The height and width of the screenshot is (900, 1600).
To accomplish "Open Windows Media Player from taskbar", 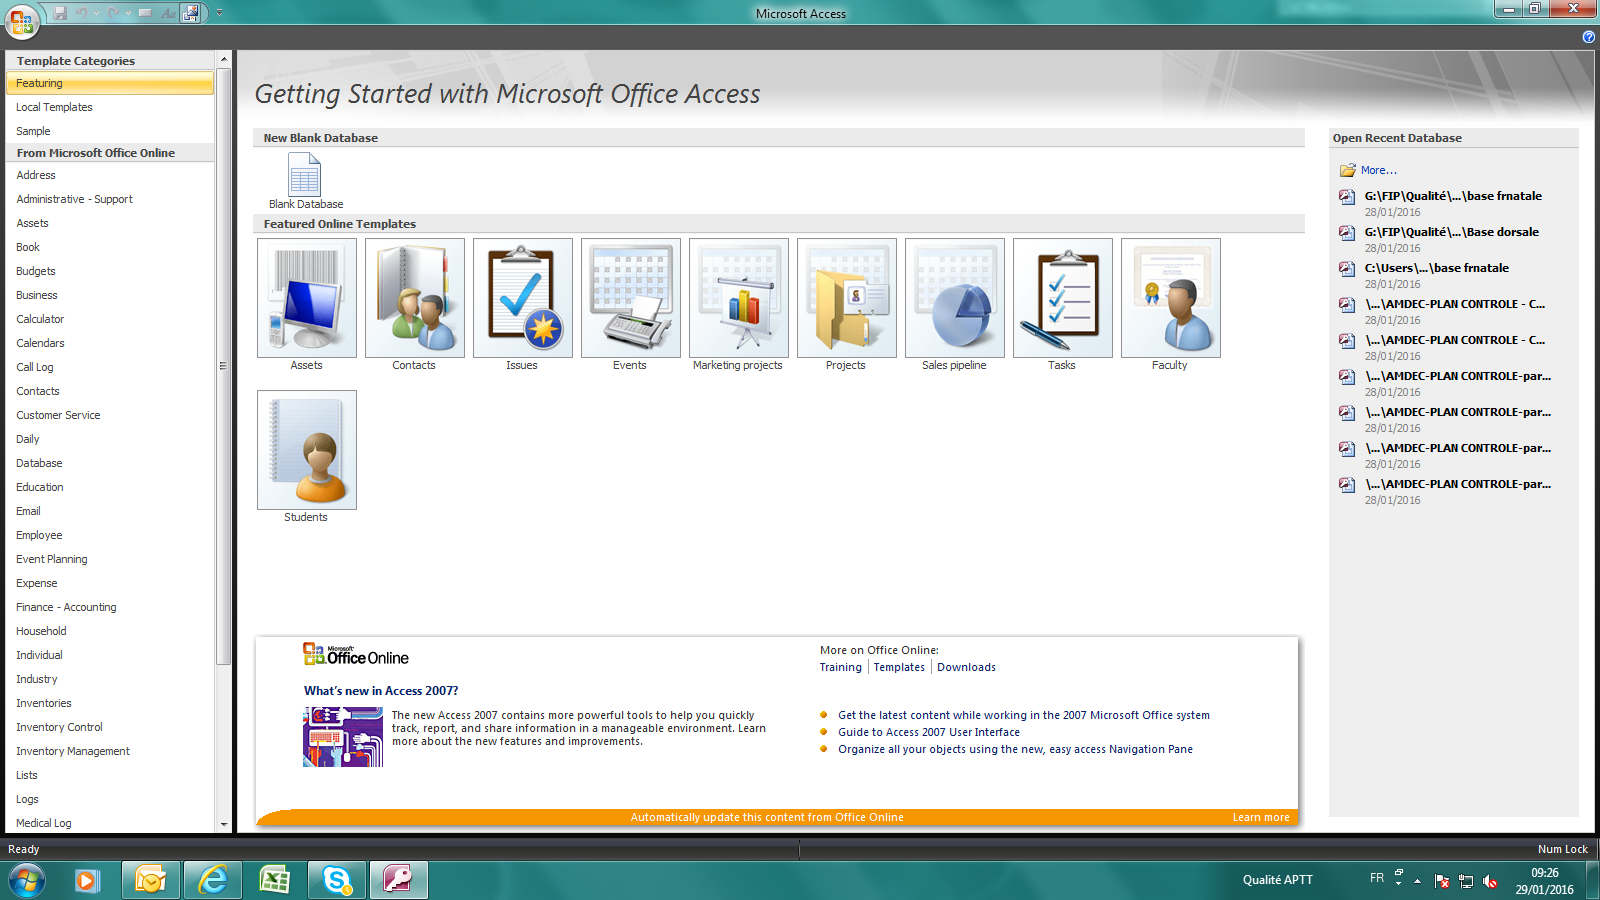I will point(87,881).
